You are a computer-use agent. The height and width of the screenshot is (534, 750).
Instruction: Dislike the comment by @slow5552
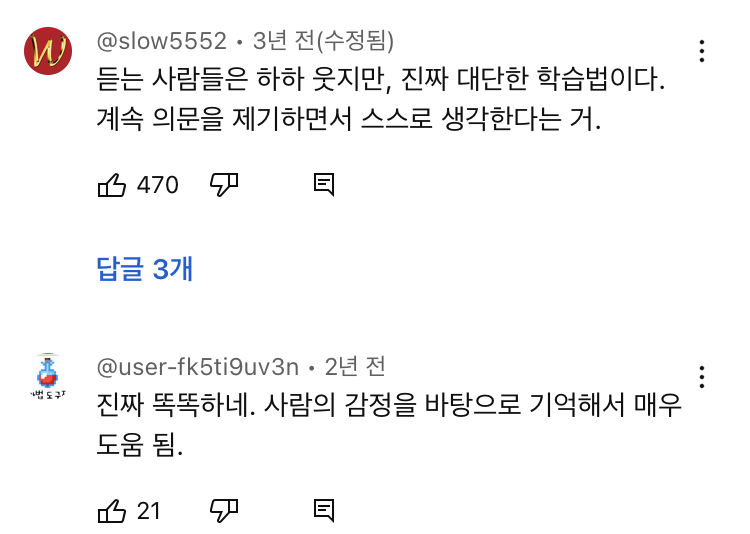223,185
